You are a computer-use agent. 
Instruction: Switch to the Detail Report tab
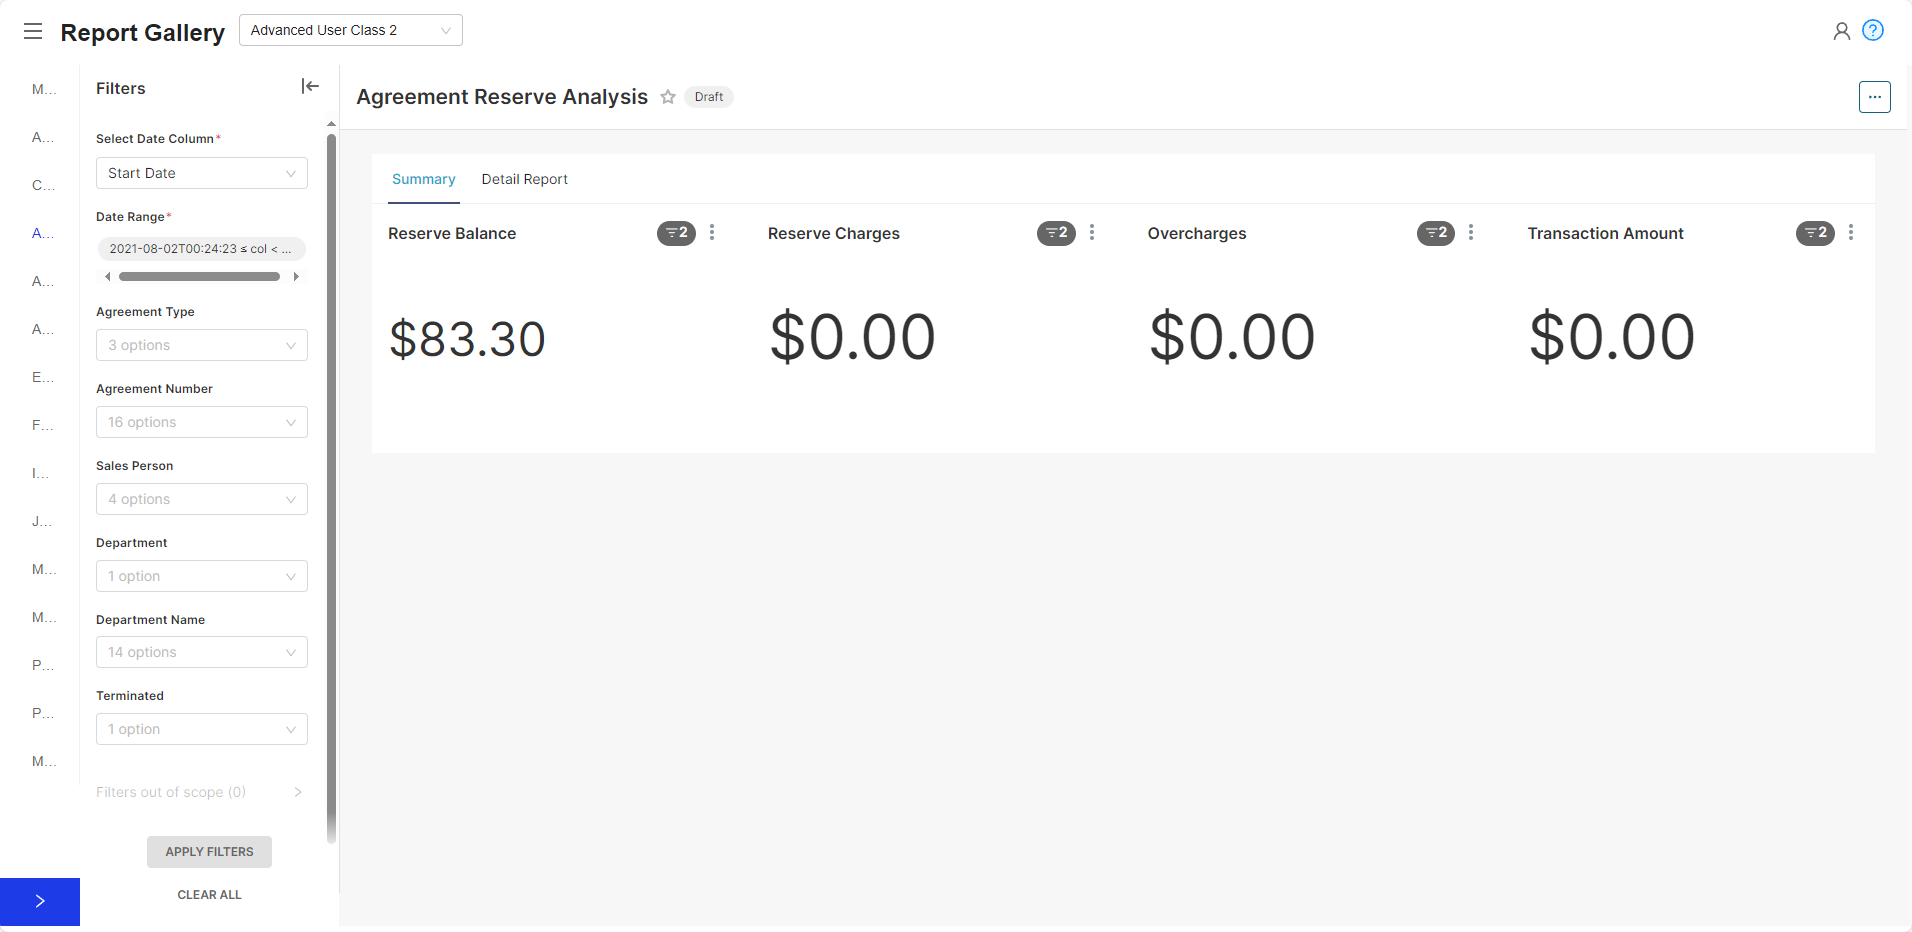point(524,179)
